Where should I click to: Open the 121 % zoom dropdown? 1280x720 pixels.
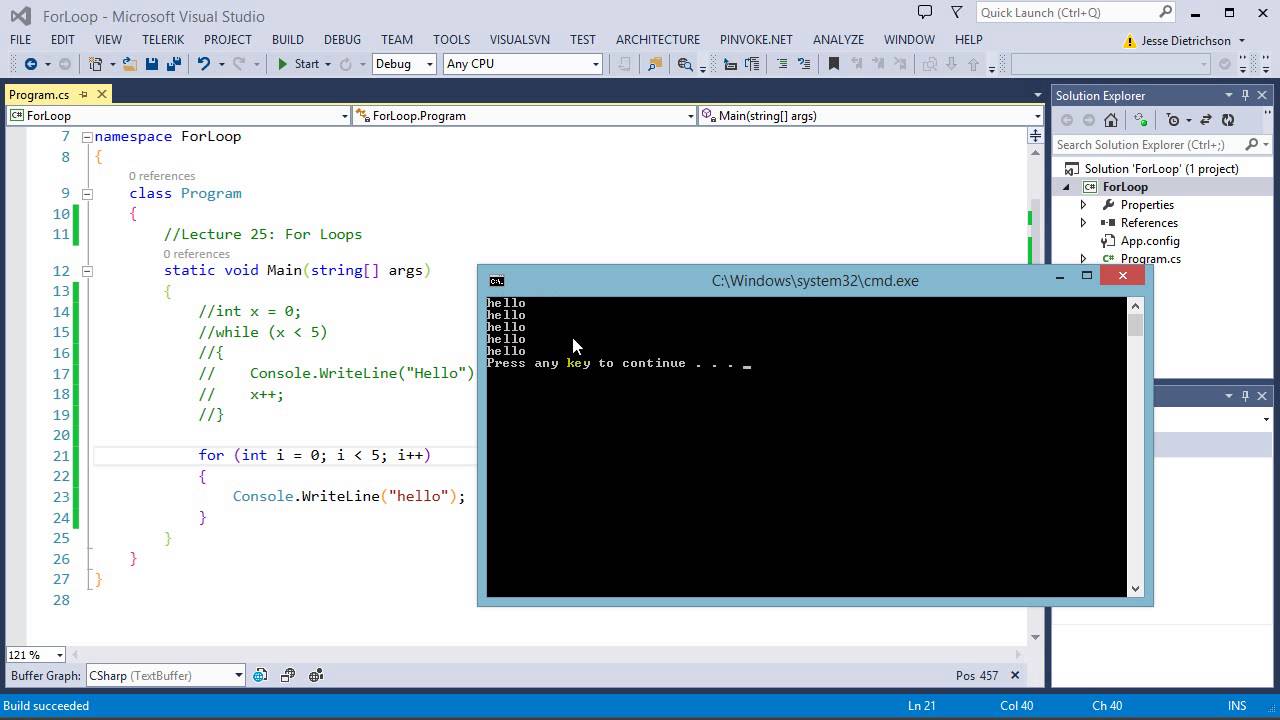click(x=36, y=655)
